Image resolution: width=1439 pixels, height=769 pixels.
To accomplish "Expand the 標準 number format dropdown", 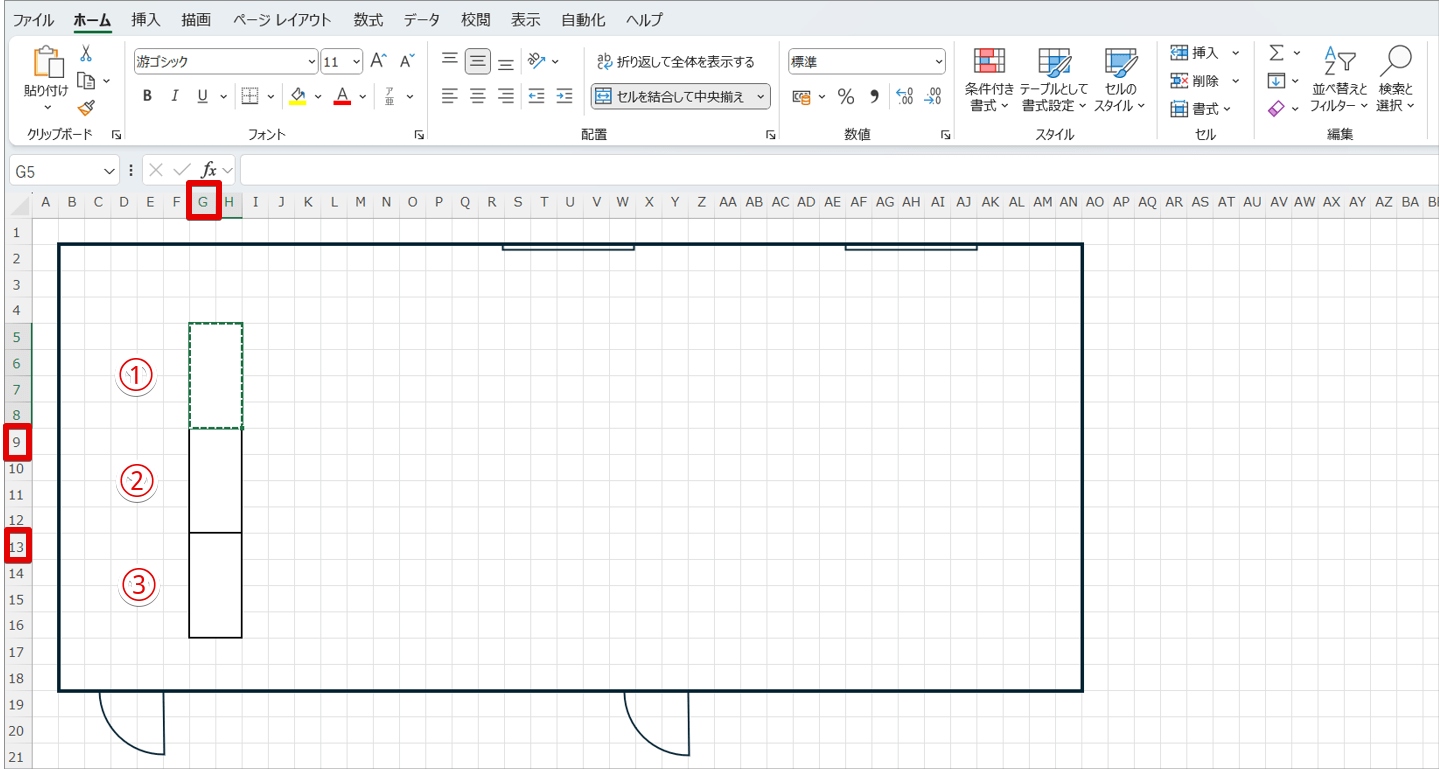I will point(939,62).
